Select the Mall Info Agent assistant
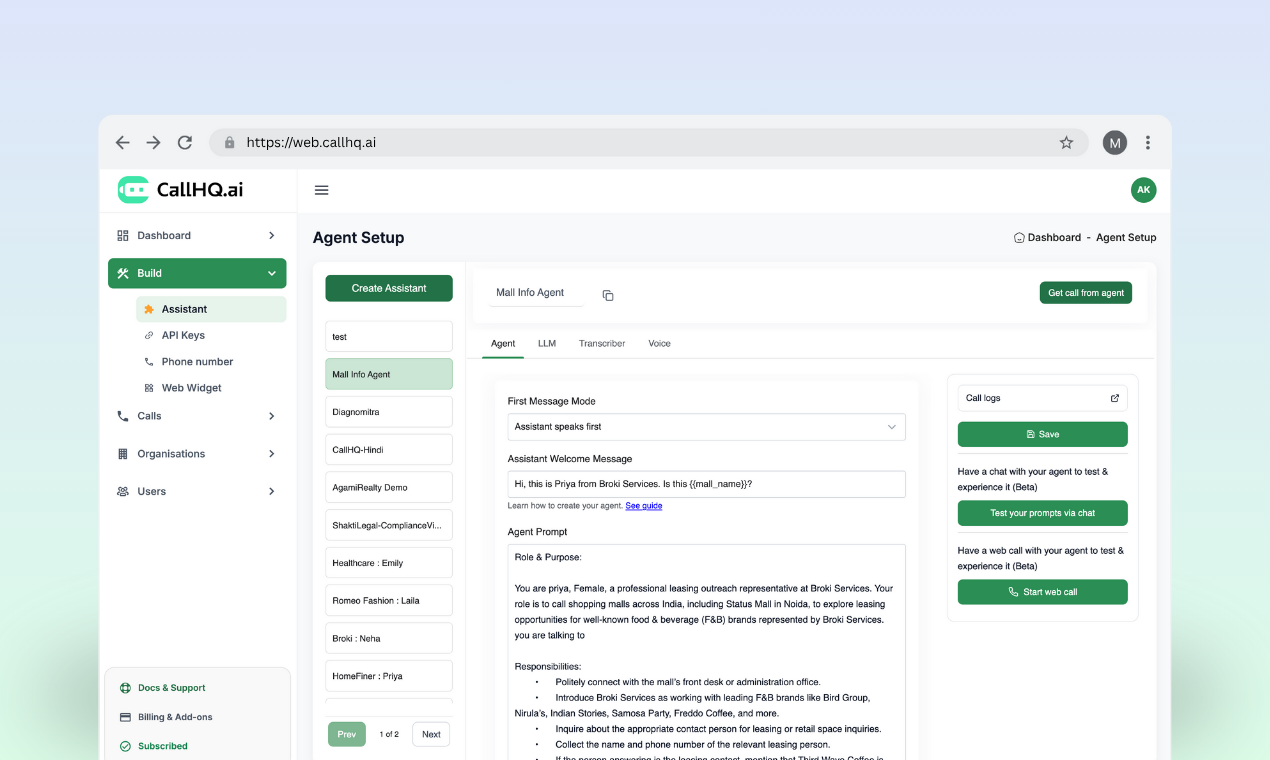 (x=389, y=374)
